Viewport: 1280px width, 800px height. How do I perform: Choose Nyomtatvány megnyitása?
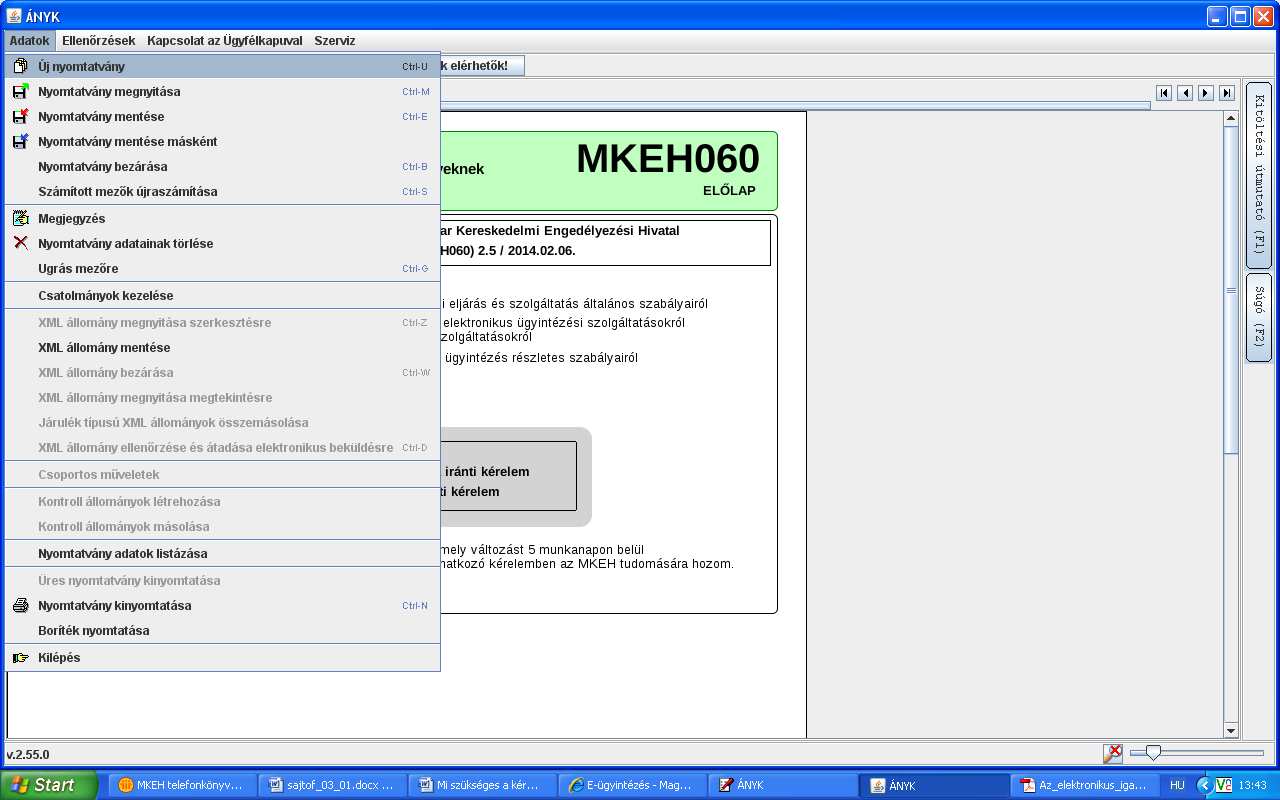[x=222, y=91]
